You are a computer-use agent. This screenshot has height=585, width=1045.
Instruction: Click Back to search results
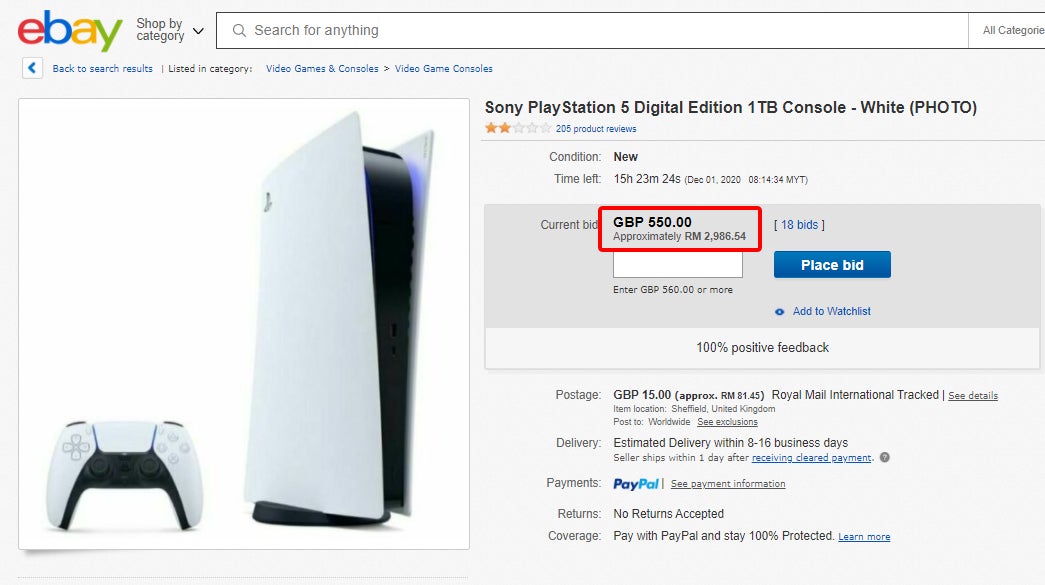[102, 69]
